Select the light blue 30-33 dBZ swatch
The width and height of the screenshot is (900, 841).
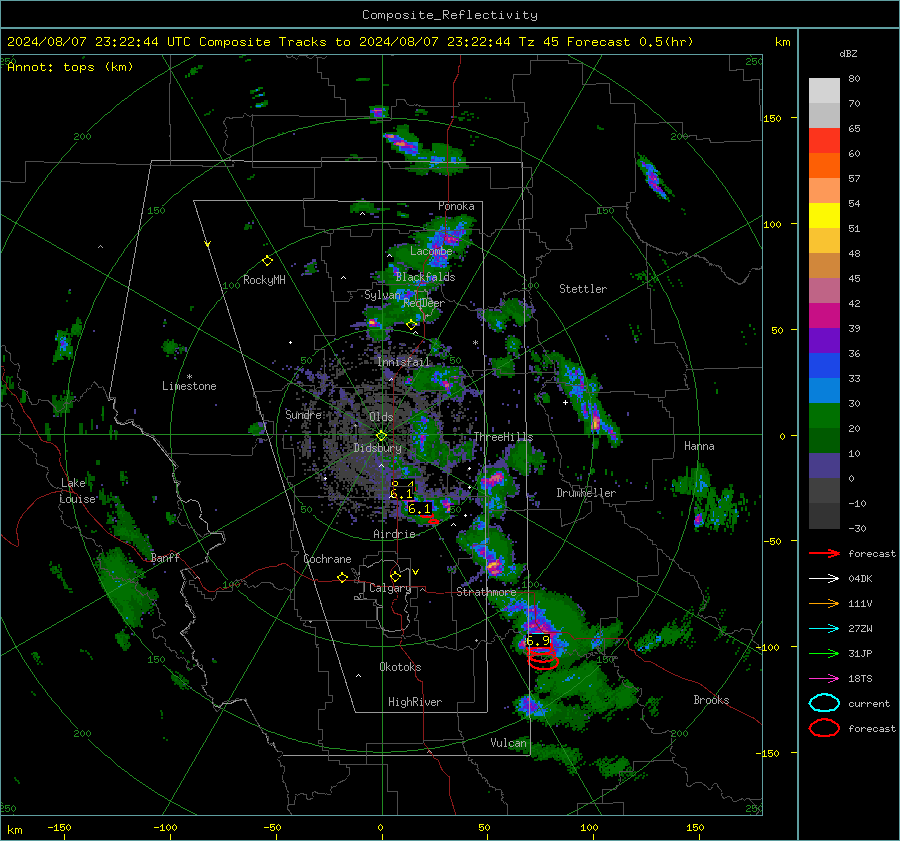click(x=824, y=391)
